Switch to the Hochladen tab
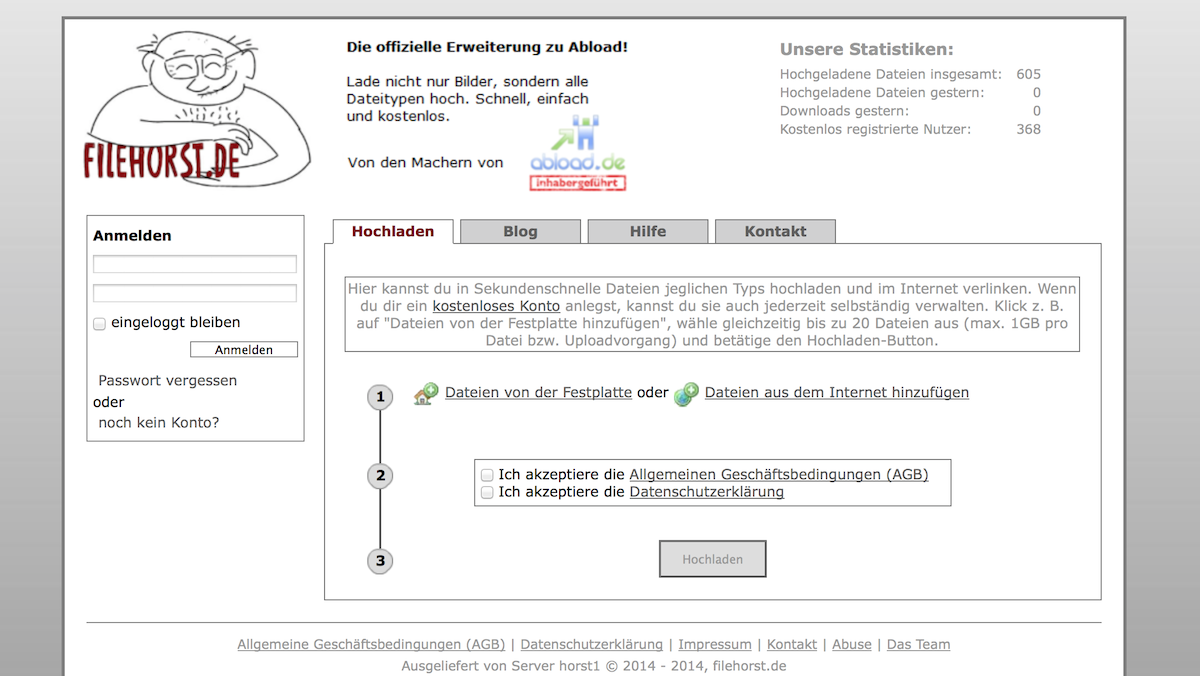This screenshot has width=1200, height=676. pyautogui.click(x=393, y=231)
